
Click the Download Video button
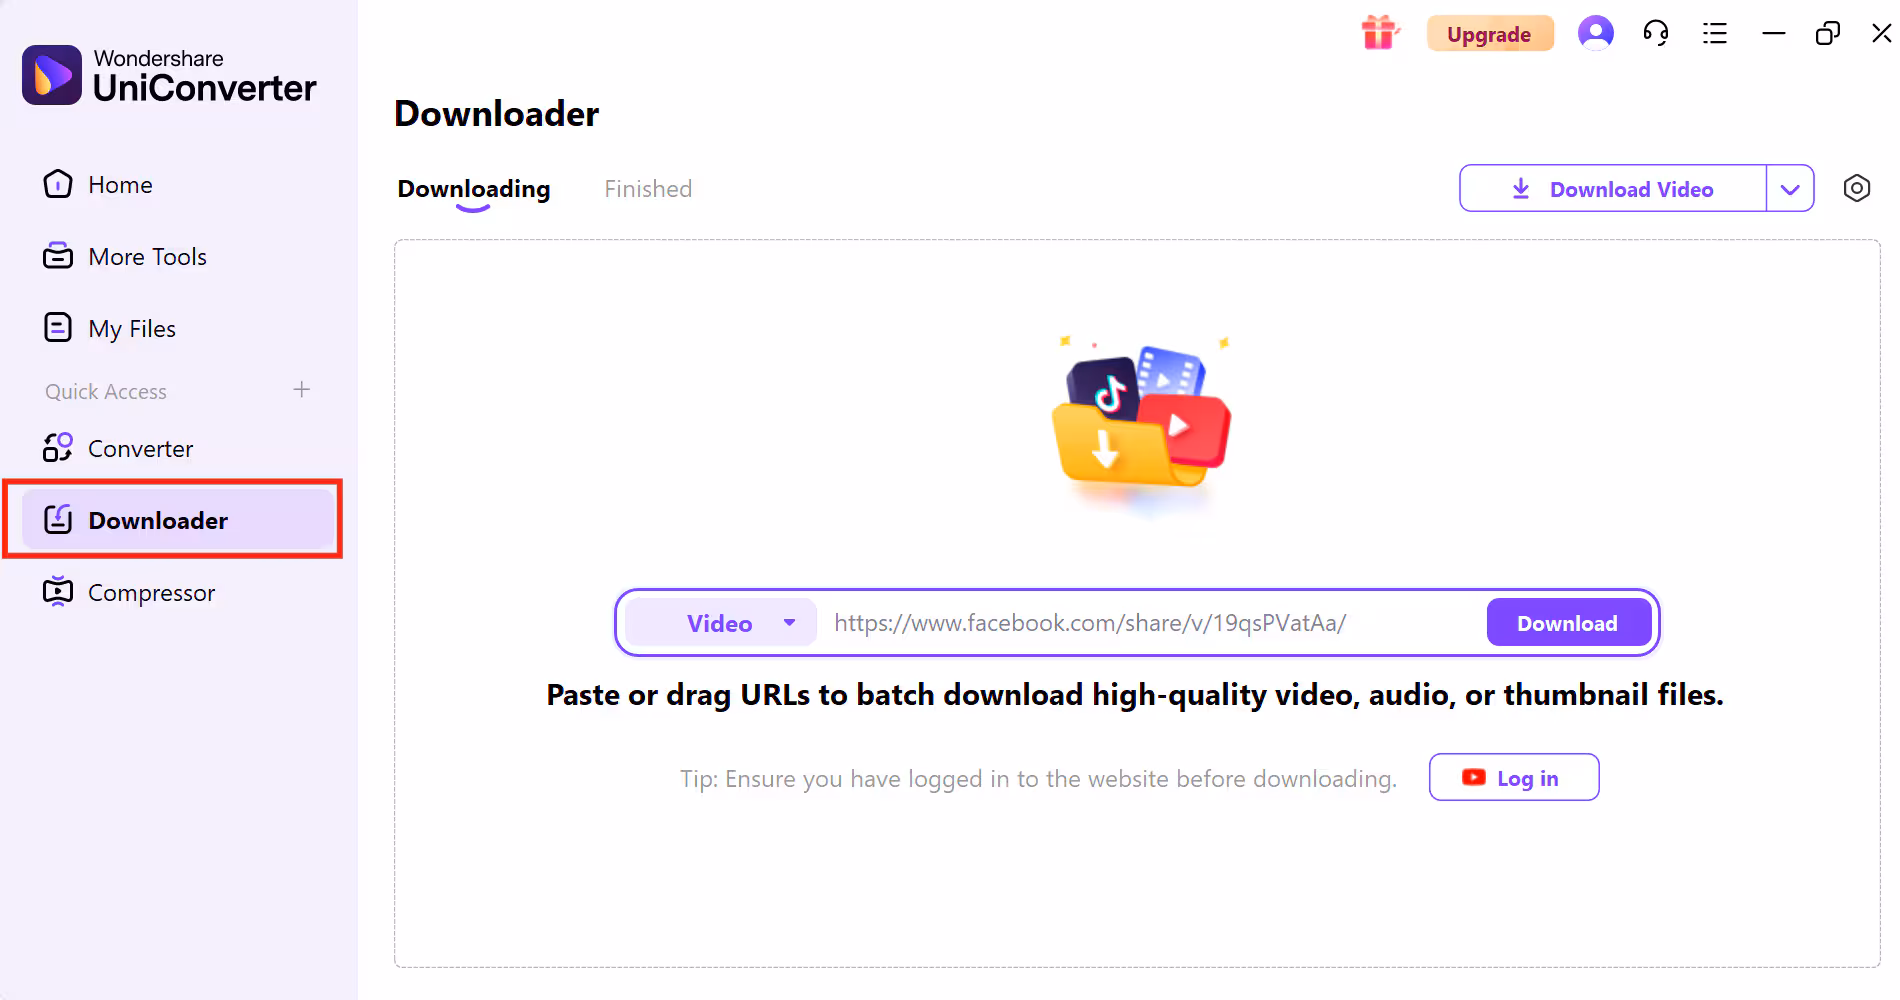pos(1612,188)
